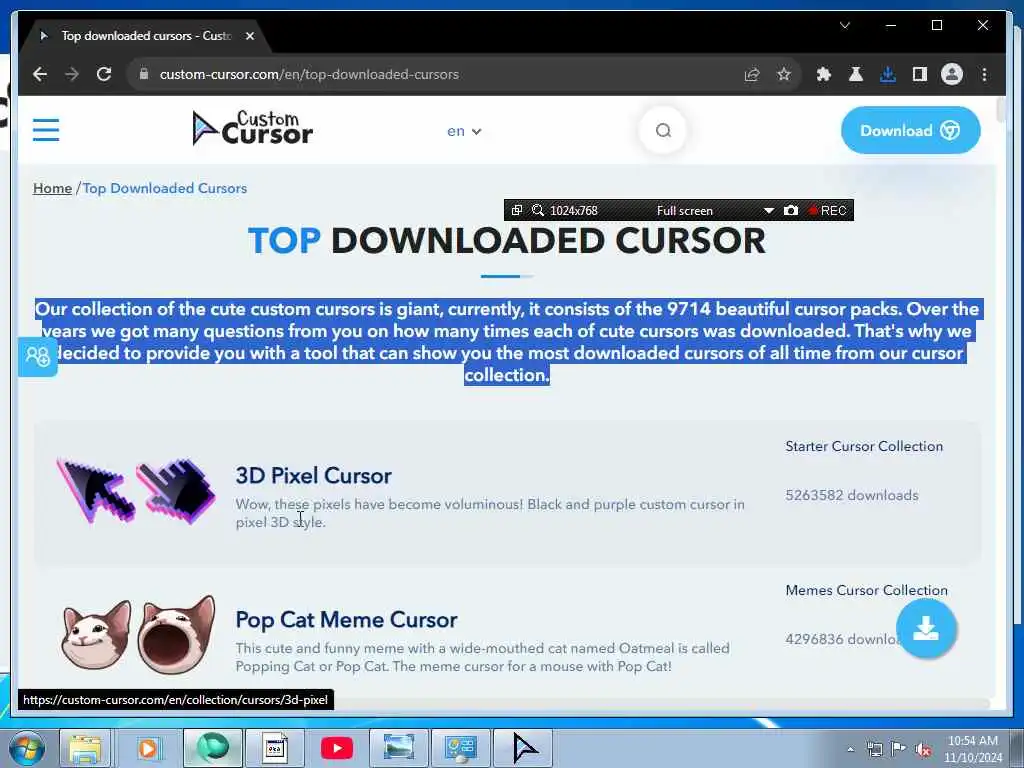Click the 3D Pixel cursor thumbnail
Screen dimensions: 1024x768
(136, 491)
